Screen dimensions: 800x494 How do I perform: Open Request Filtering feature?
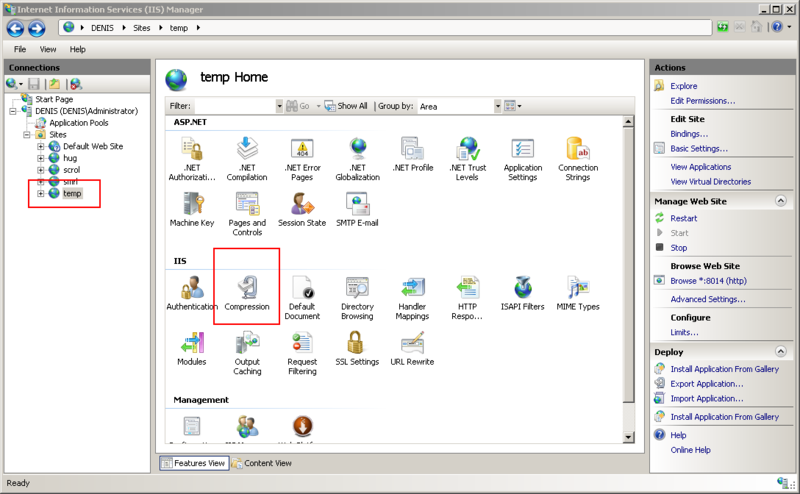302,353
